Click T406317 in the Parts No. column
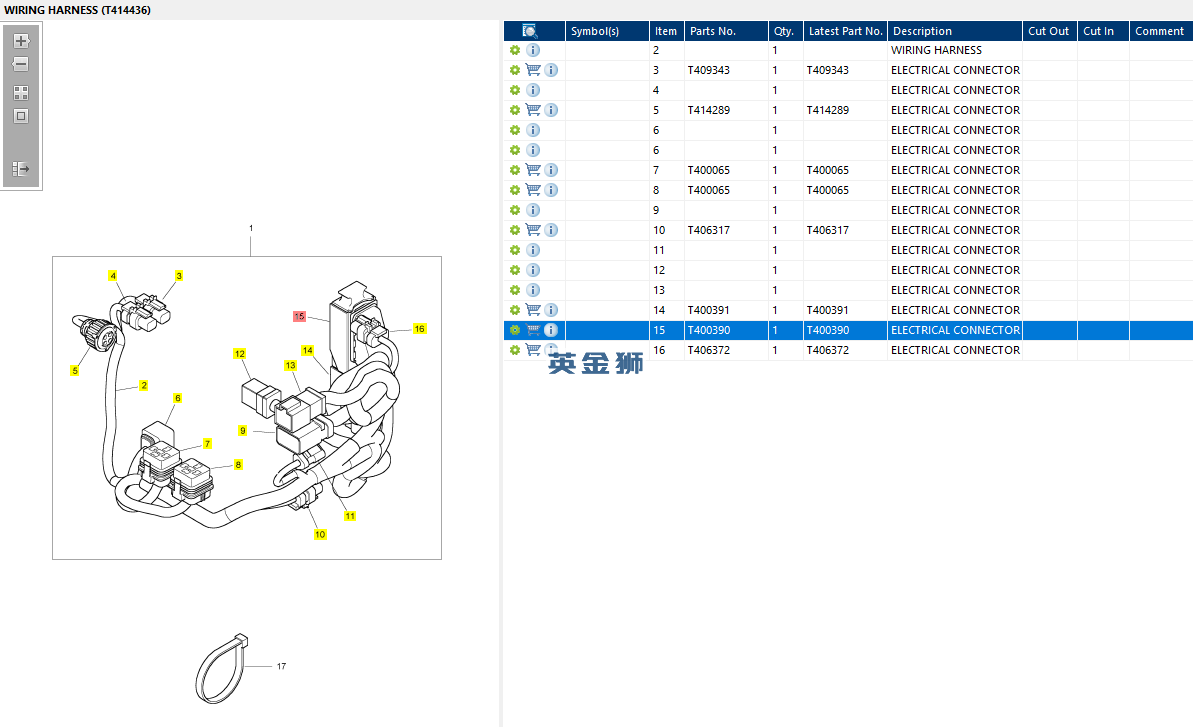 (x=708, y=230)
